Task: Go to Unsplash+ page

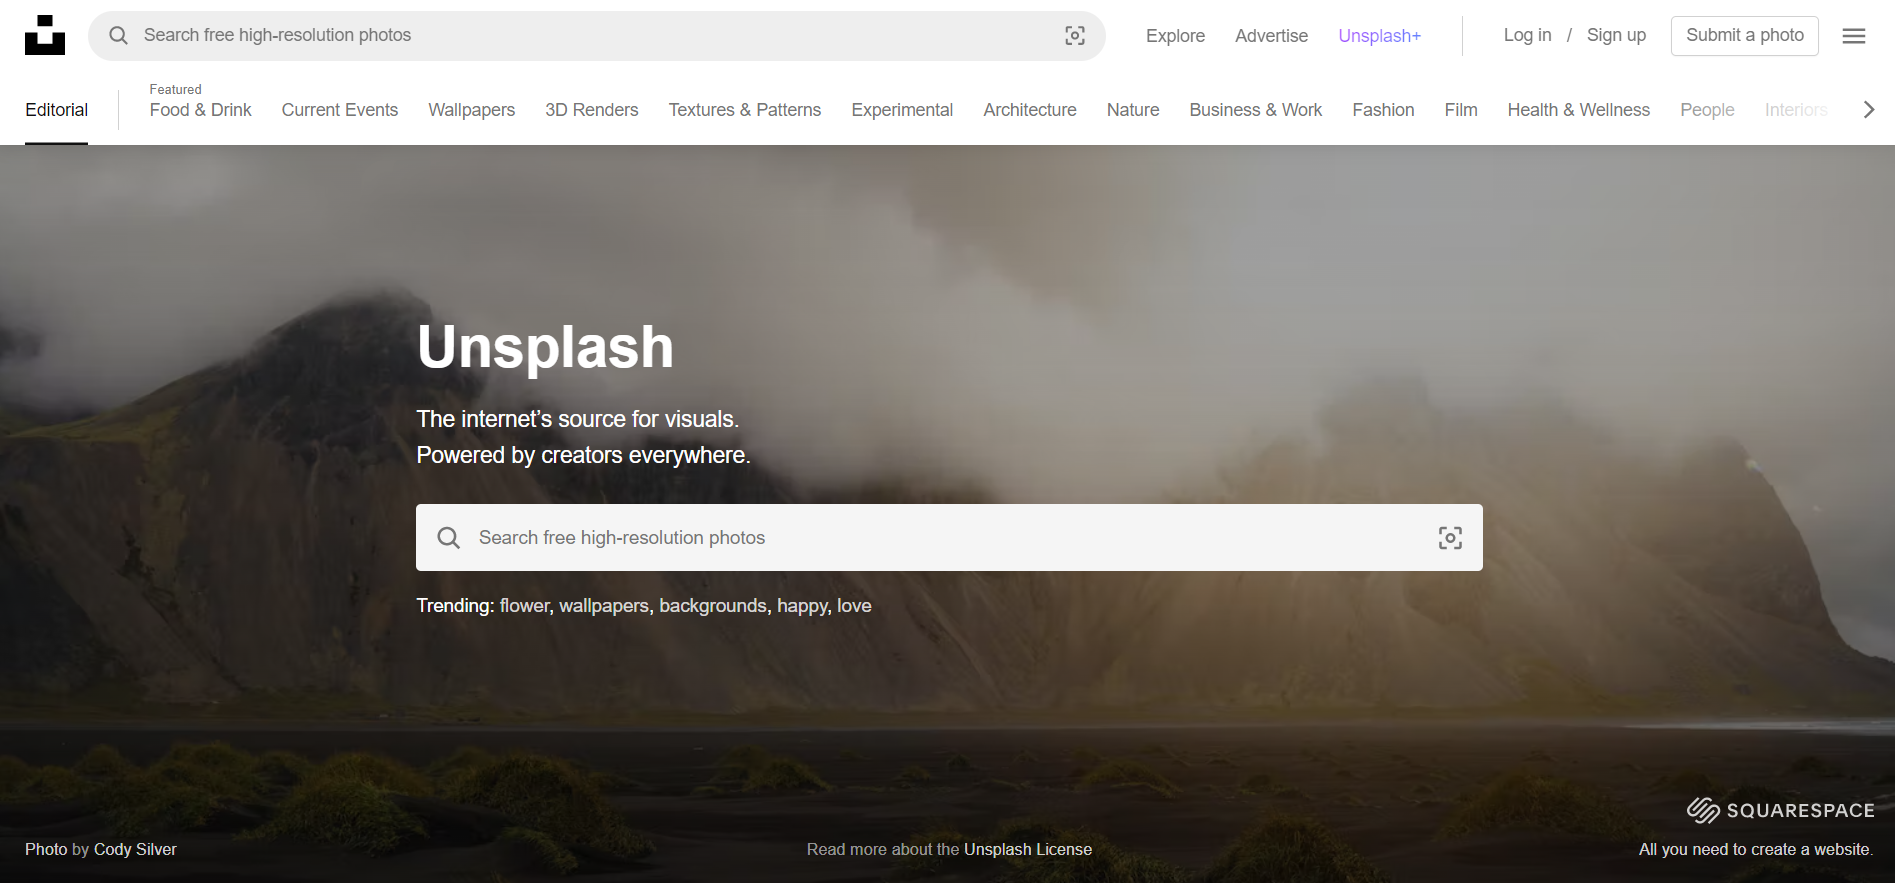Action: tap(1379, 36)
